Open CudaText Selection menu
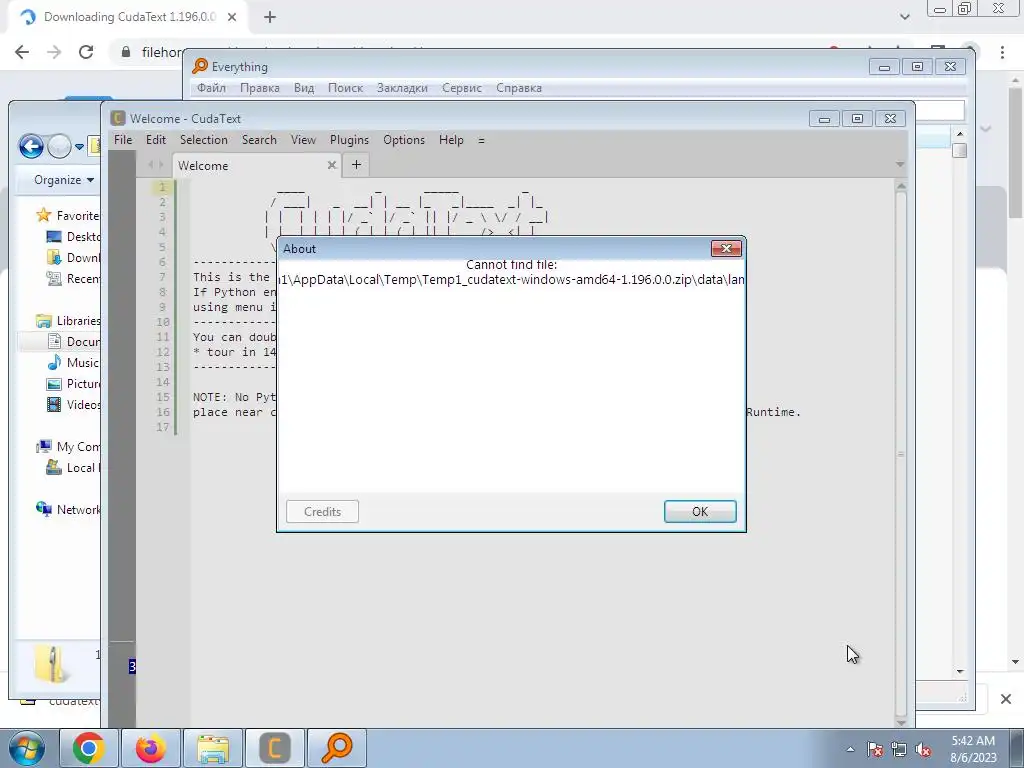The height and width of the screenshot is (768, 1024). coord(204,140)
